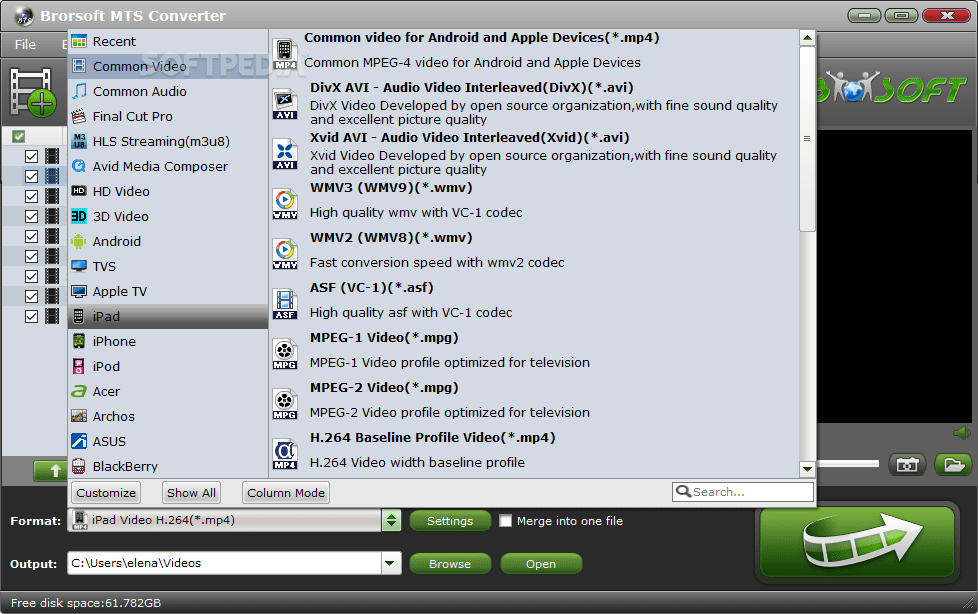This screenshot has width=978, height=614.
Task: Open the Android category
Action: click(x=168, y=241)
